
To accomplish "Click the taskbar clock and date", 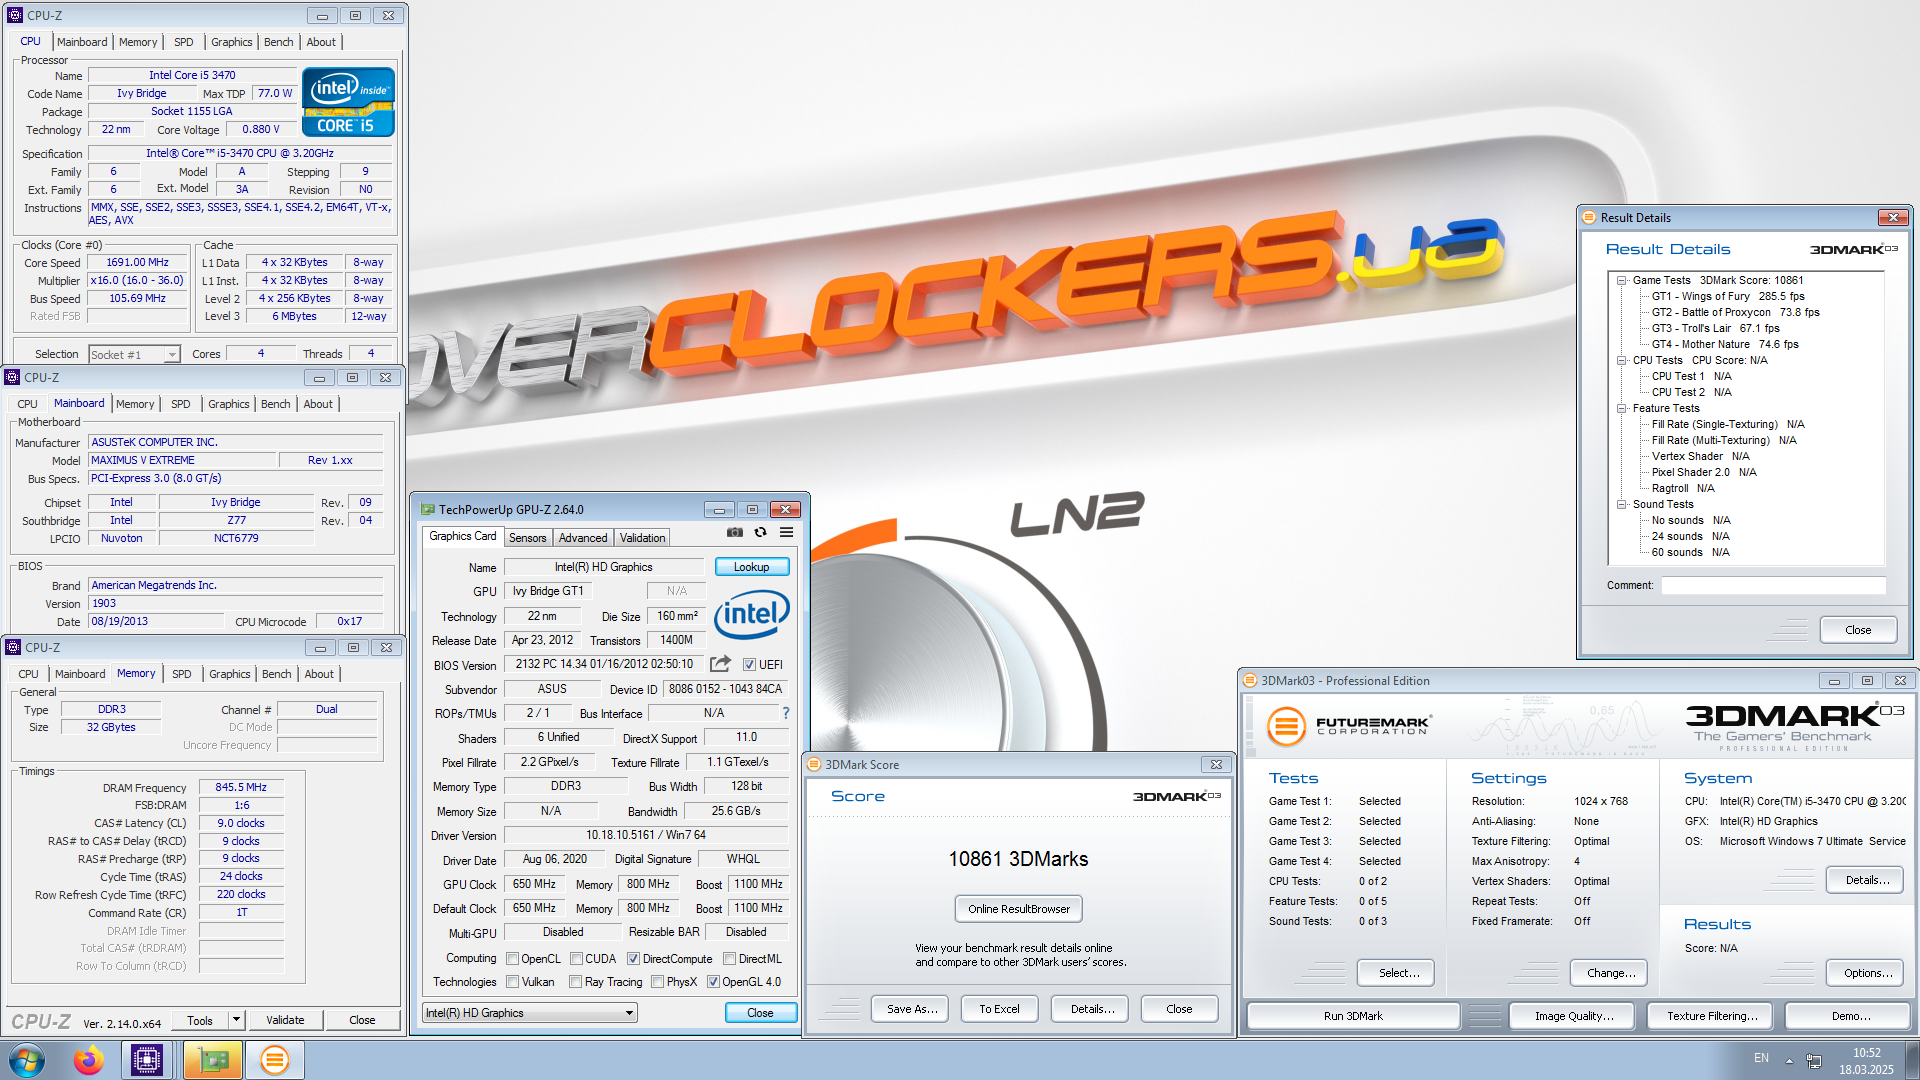I will [1866, 1061].
